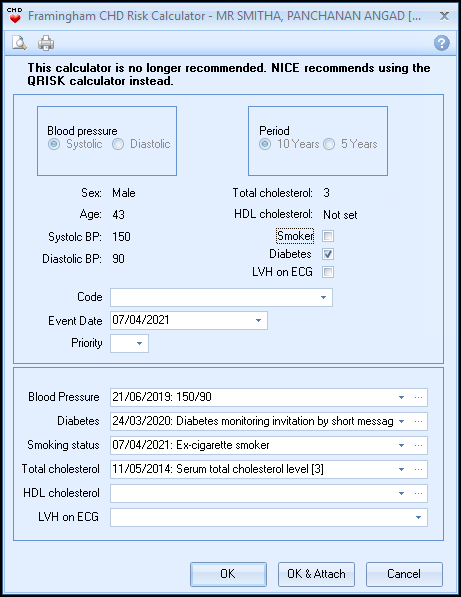Untick the Diabetes checkbox
This screenshot has height=597, width=461.
(328, 254)
